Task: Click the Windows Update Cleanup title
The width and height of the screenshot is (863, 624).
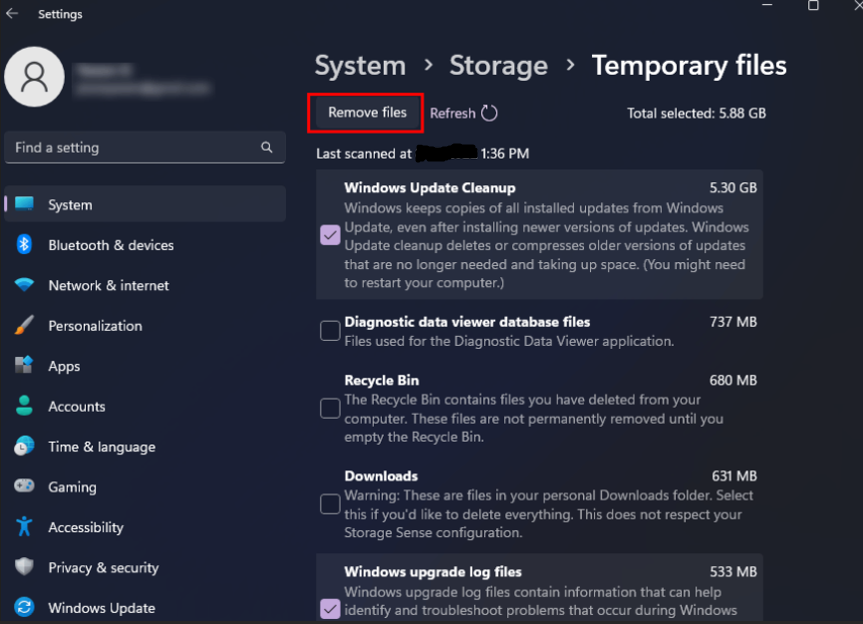Action: point(430,188)
